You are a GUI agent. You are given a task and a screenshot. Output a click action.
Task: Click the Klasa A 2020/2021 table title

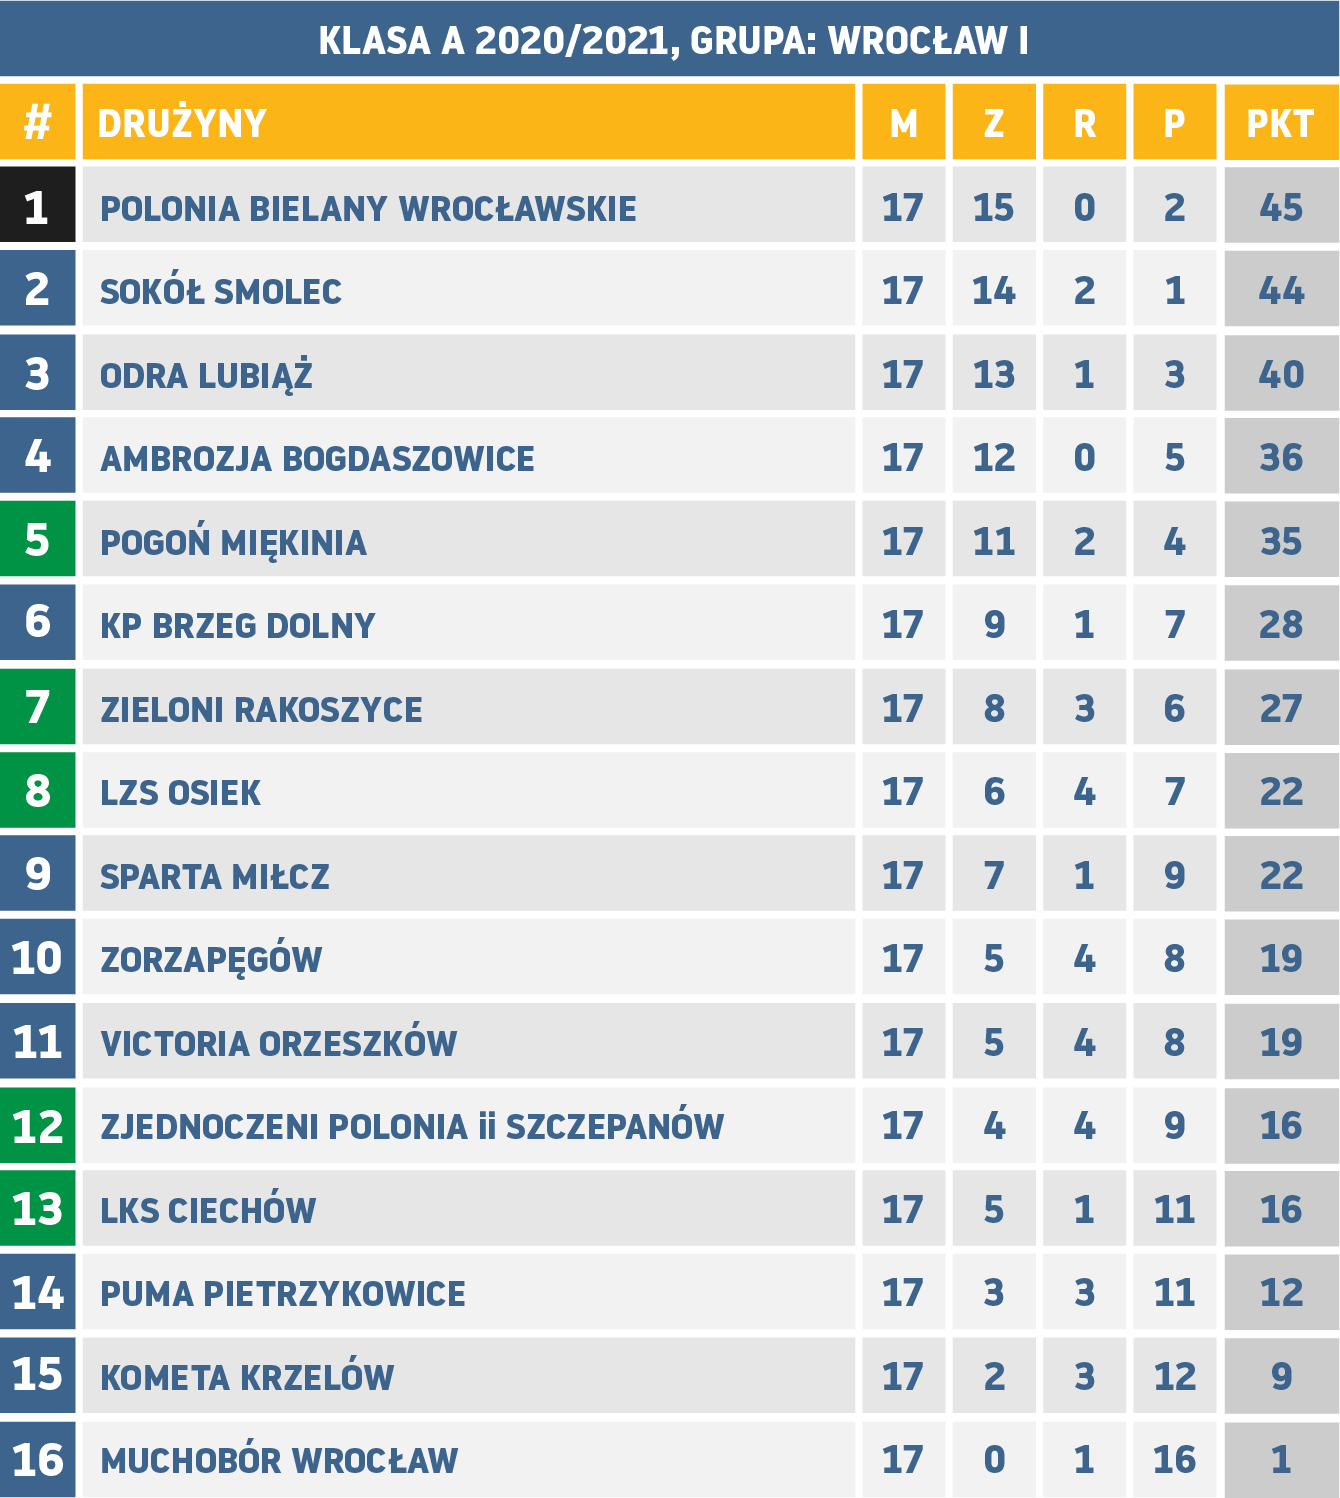pos(673,40)
